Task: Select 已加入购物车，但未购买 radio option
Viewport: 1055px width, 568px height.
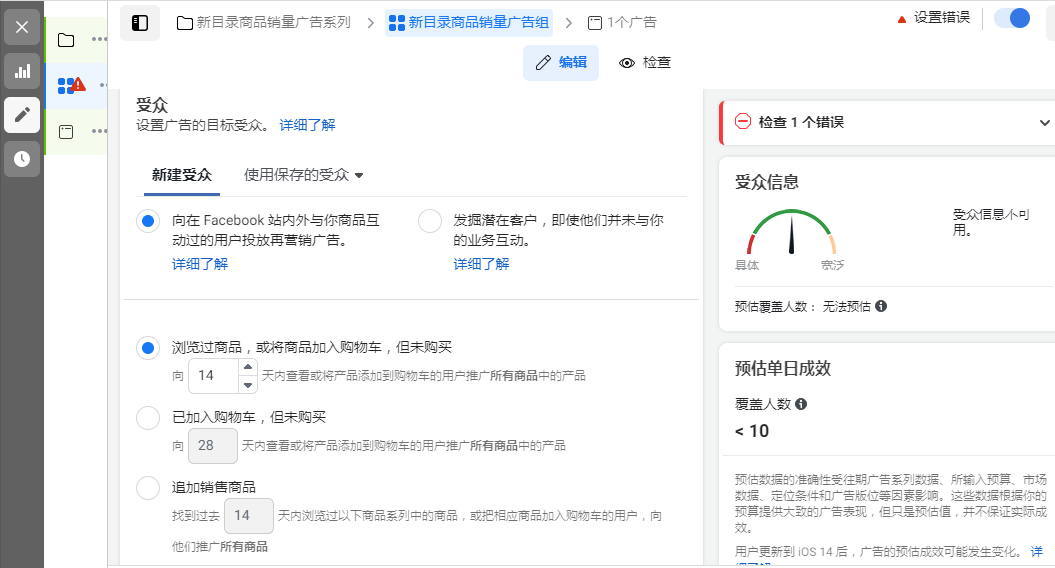Action: pos(148,417)
